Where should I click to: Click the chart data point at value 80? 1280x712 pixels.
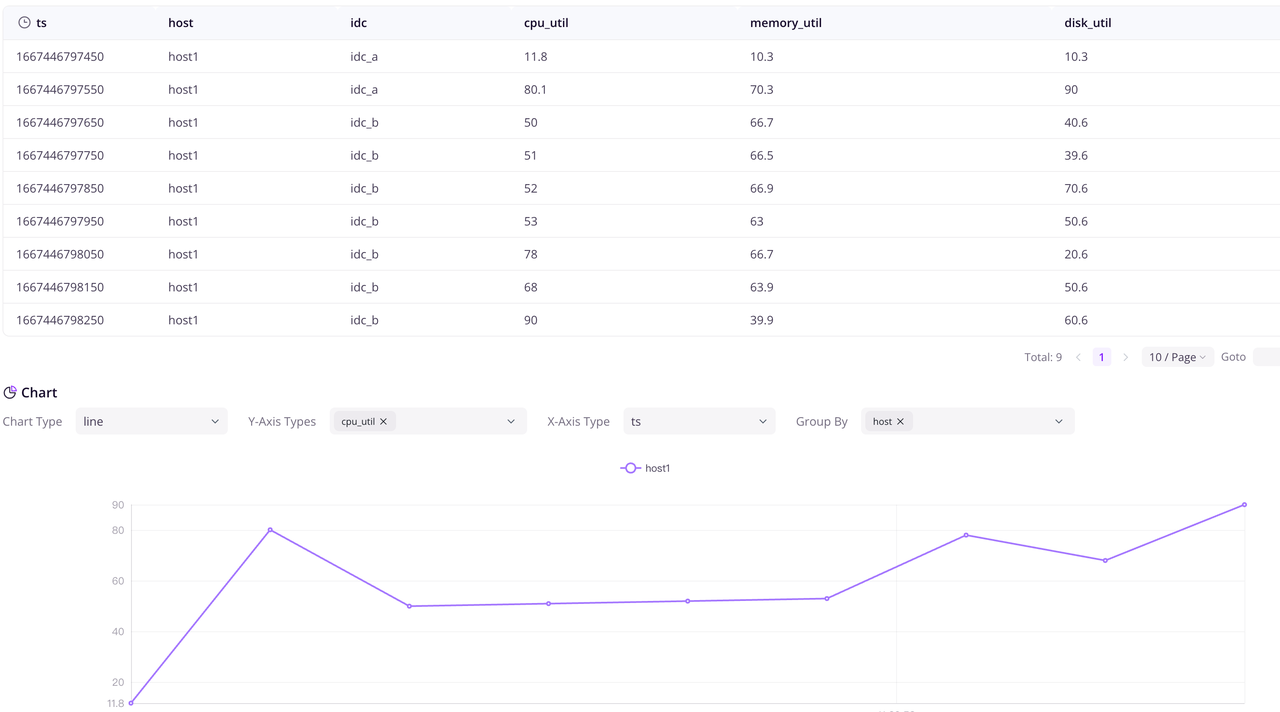click(x=270, y=530)
